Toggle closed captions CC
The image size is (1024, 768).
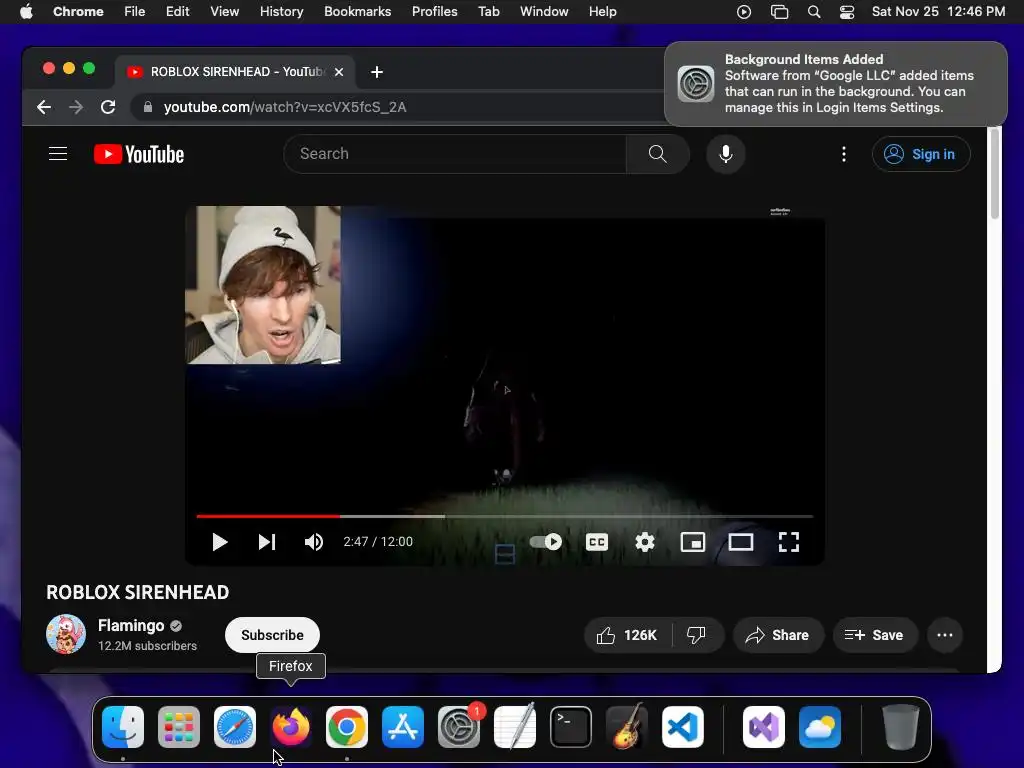click(x=596, y=542)
